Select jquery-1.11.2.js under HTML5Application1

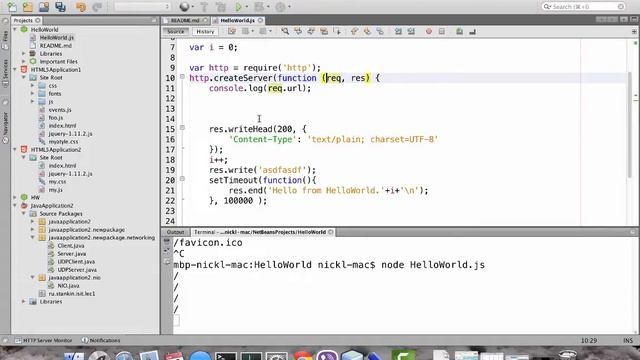[x=70, y=133]
